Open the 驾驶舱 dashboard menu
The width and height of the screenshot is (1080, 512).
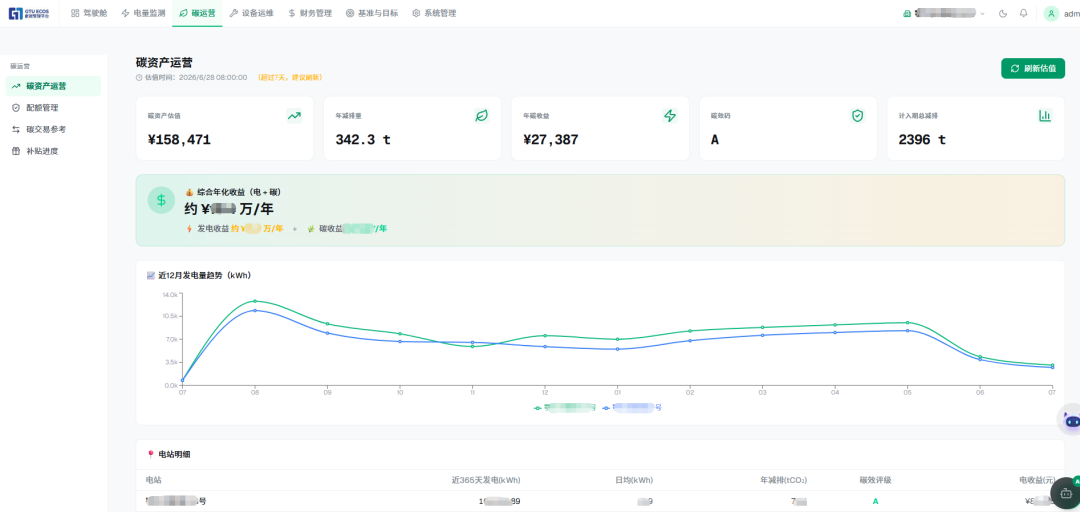tap(89, 13)
